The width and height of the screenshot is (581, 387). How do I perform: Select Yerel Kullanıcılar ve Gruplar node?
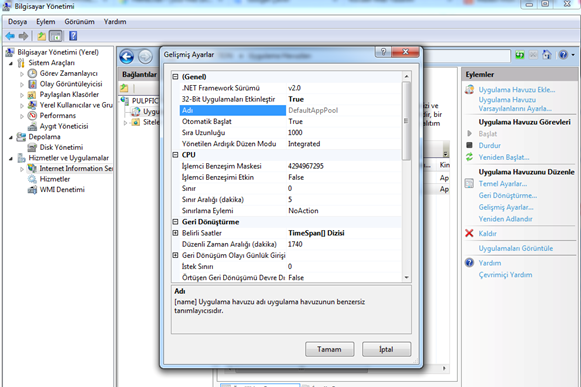[x=76, y=105]
